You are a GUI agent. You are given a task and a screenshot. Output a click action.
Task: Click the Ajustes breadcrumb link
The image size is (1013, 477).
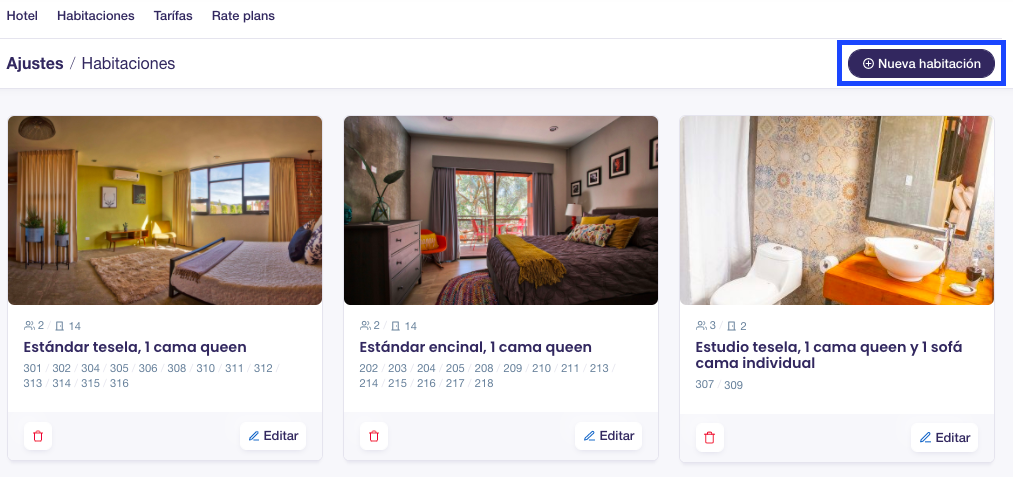(35, 63)
